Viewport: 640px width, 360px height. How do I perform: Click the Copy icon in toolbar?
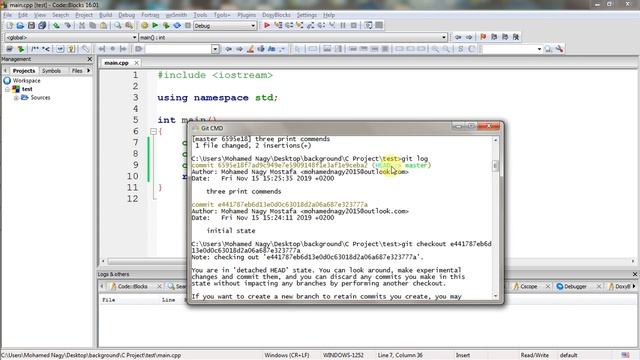[93, 25]
